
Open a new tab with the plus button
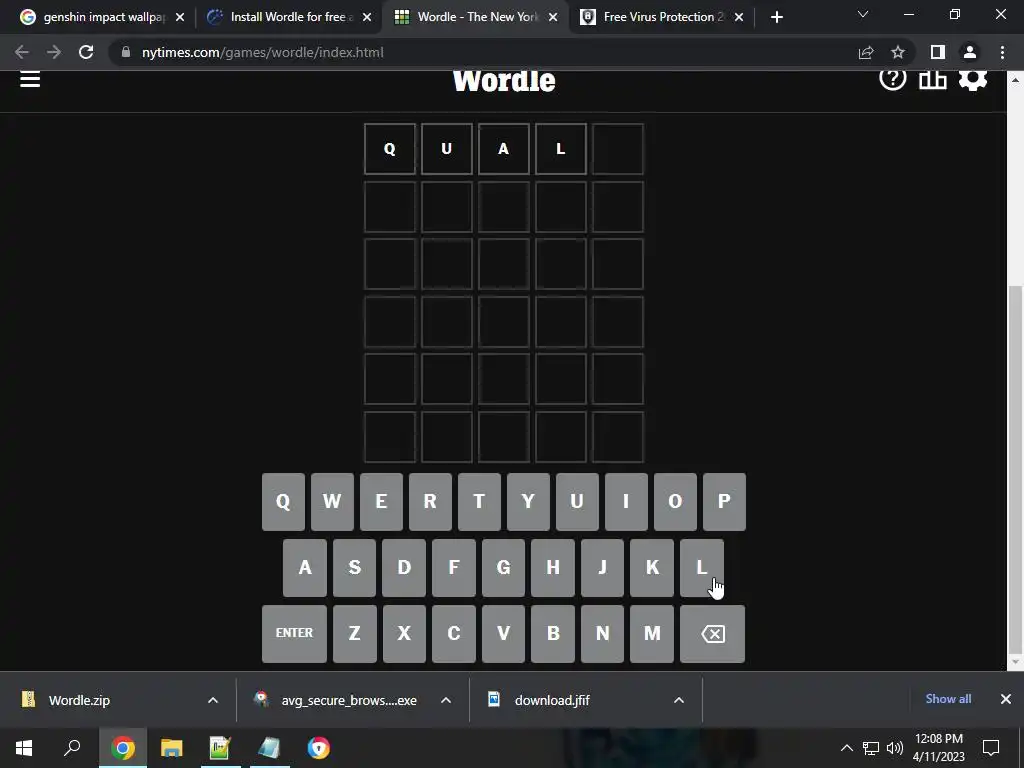(x=776, y=17)
